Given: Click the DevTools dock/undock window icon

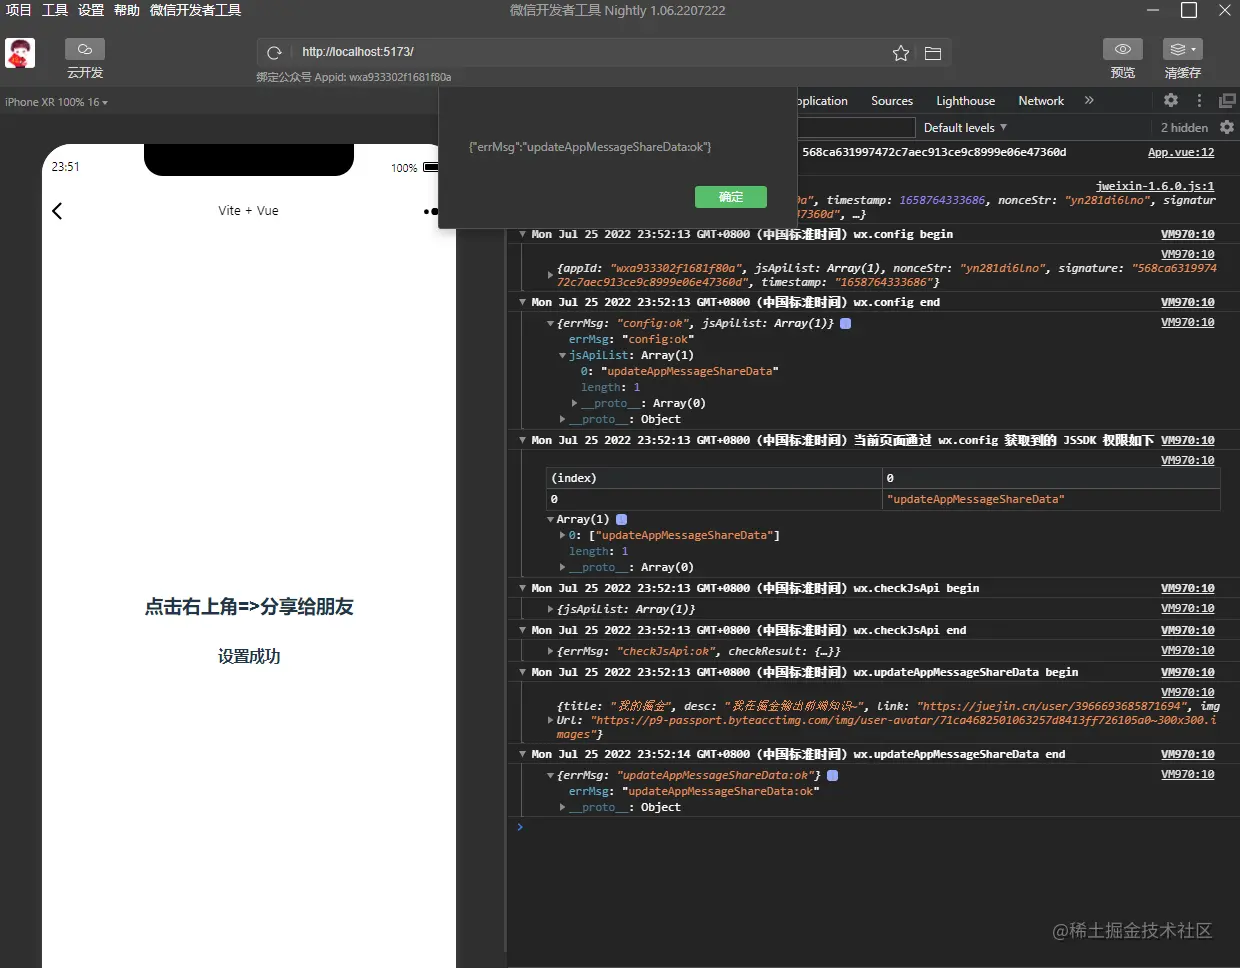Looking at the screenshot, I should click(x=1227, y=100).
